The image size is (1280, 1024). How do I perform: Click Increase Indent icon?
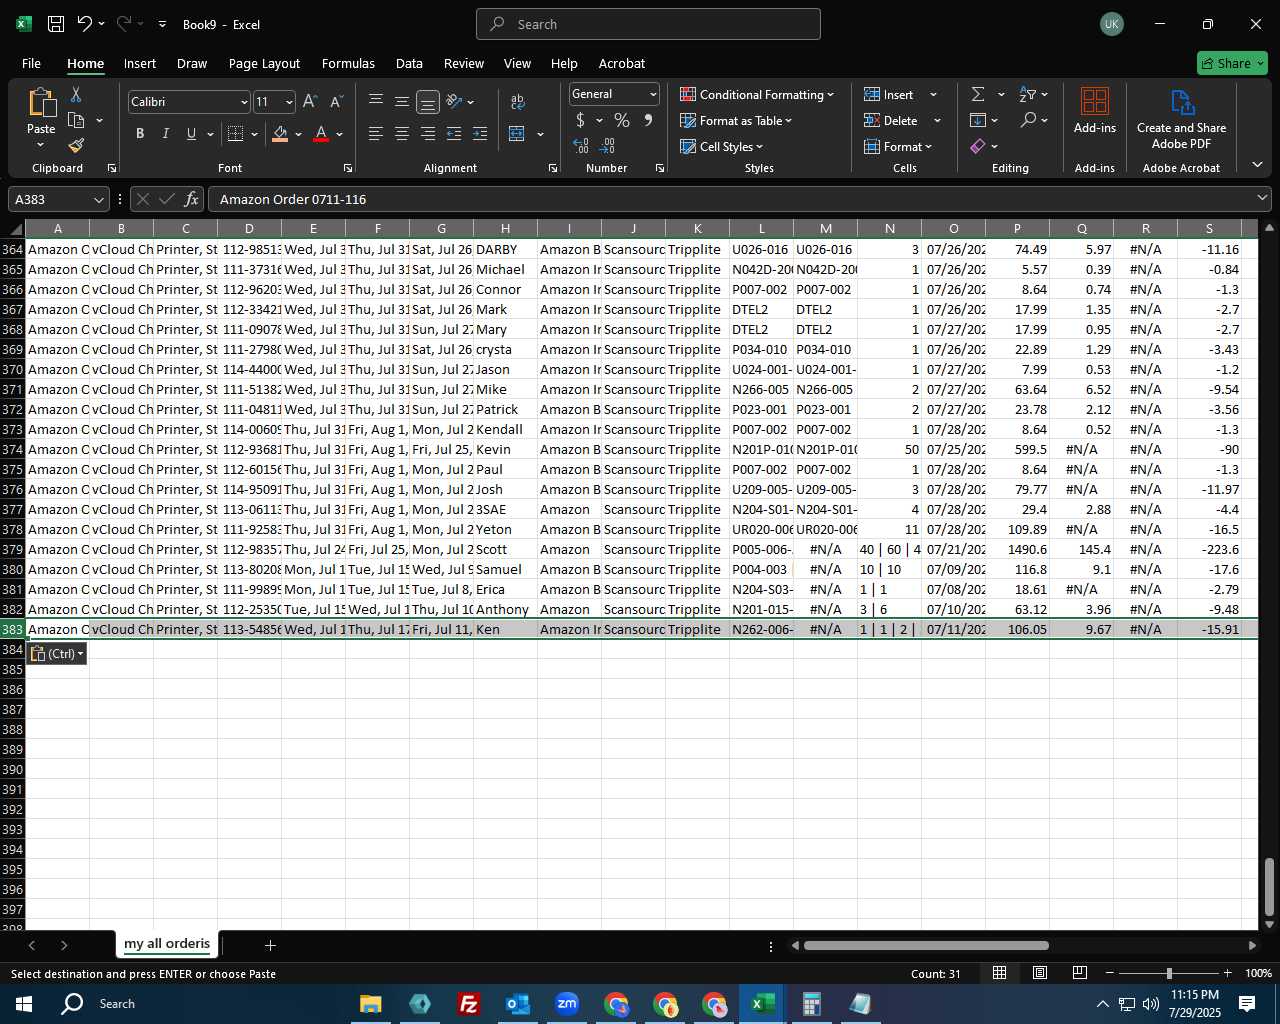point(480,134)
